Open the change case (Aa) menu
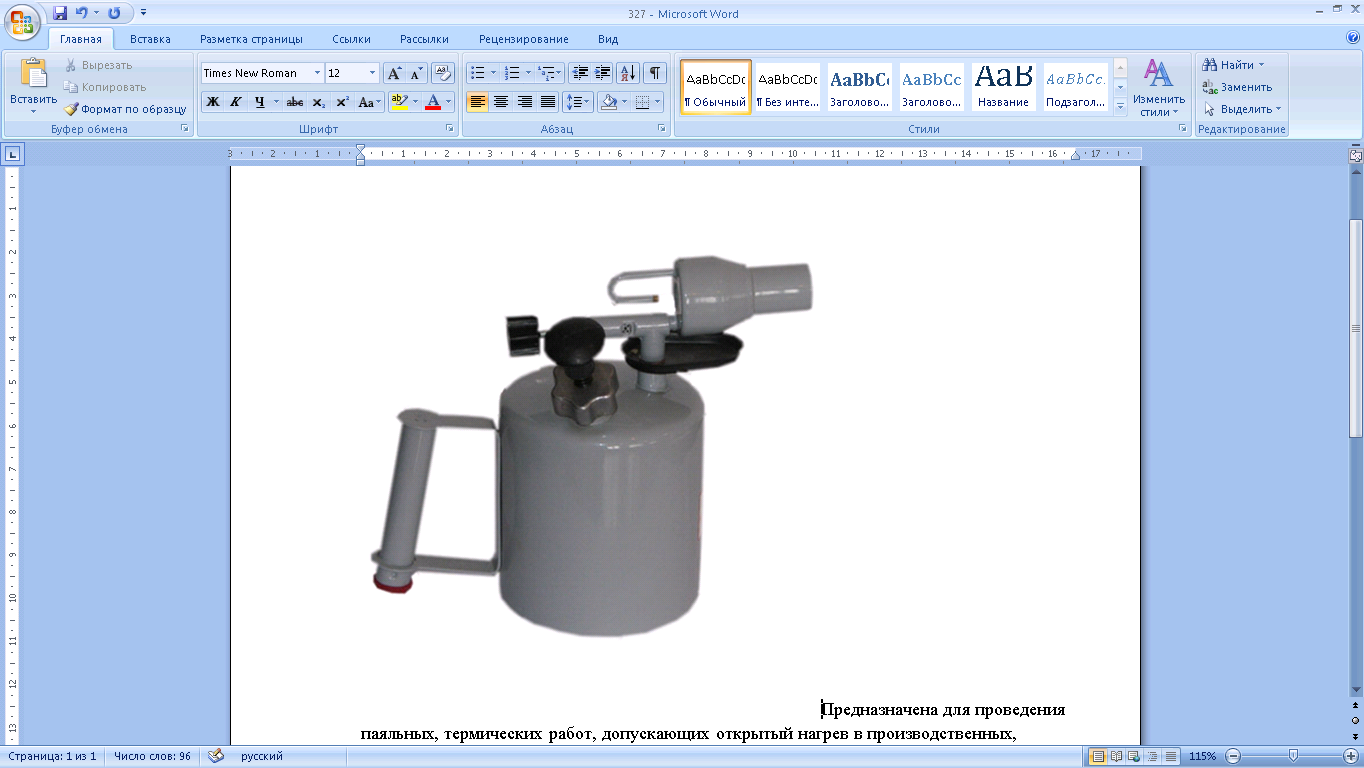The image size is (1364, 768). pyautogui.click(x=369, y=102)
